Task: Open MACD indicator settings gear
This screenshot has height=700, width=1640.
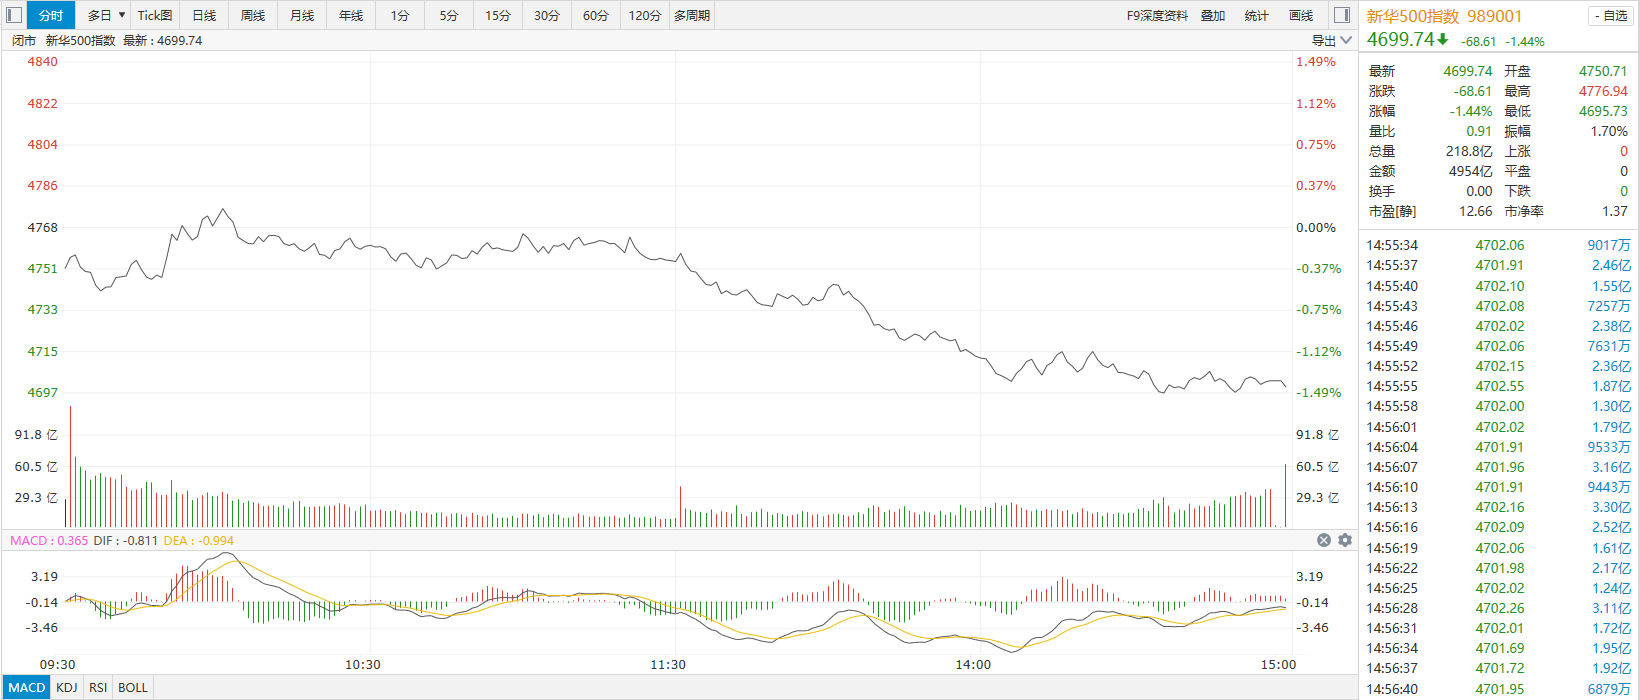Action: pos(1345,540)
